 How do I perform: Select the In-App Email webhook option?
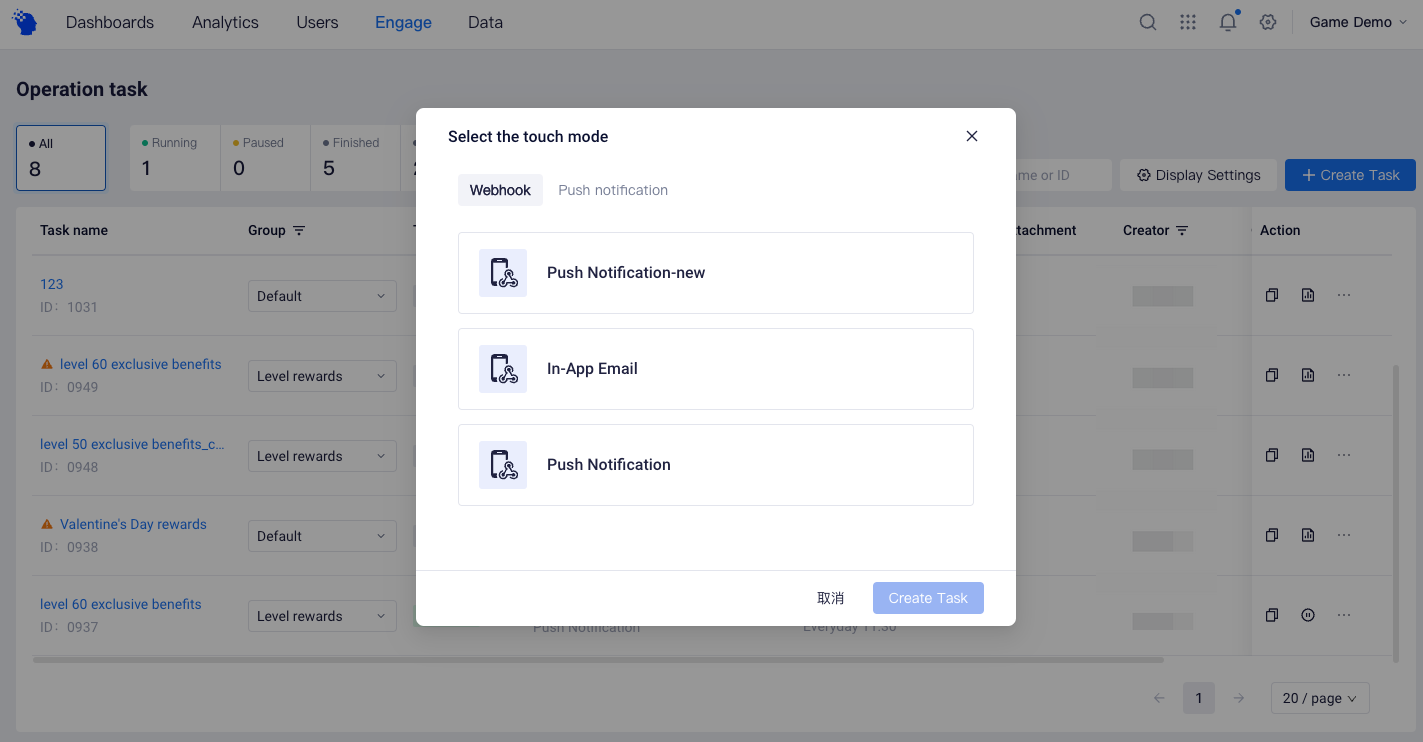(x=715, y=369)
